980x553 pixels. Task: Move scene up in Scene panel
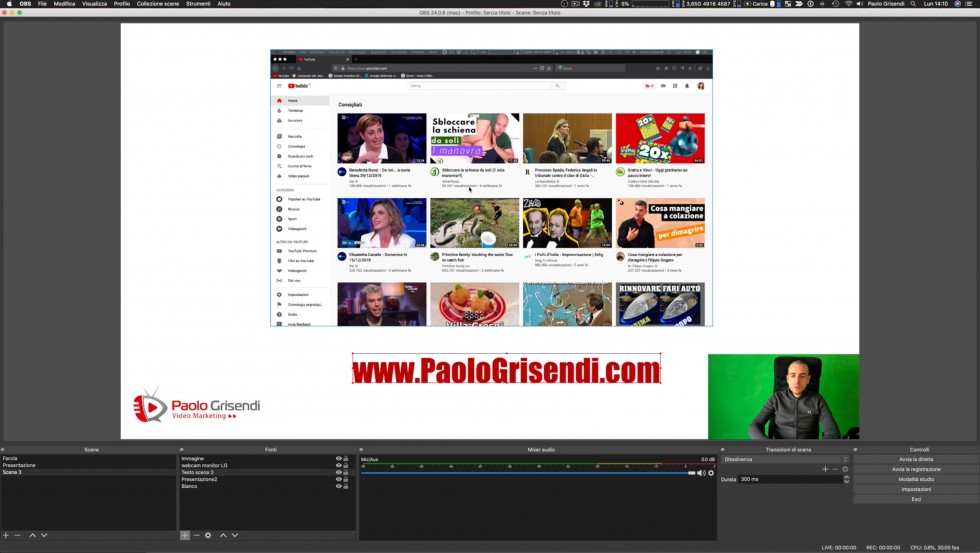(x=32, y=536)
